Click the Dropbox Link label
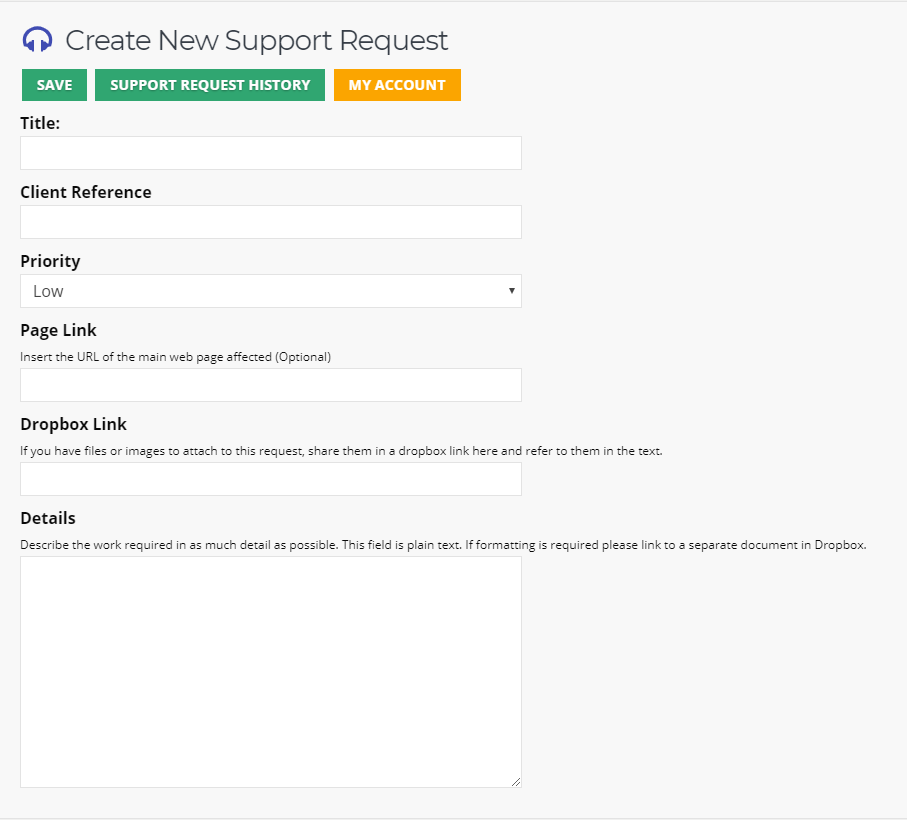Viewport: 907px width, 820px height. [73, 424]
